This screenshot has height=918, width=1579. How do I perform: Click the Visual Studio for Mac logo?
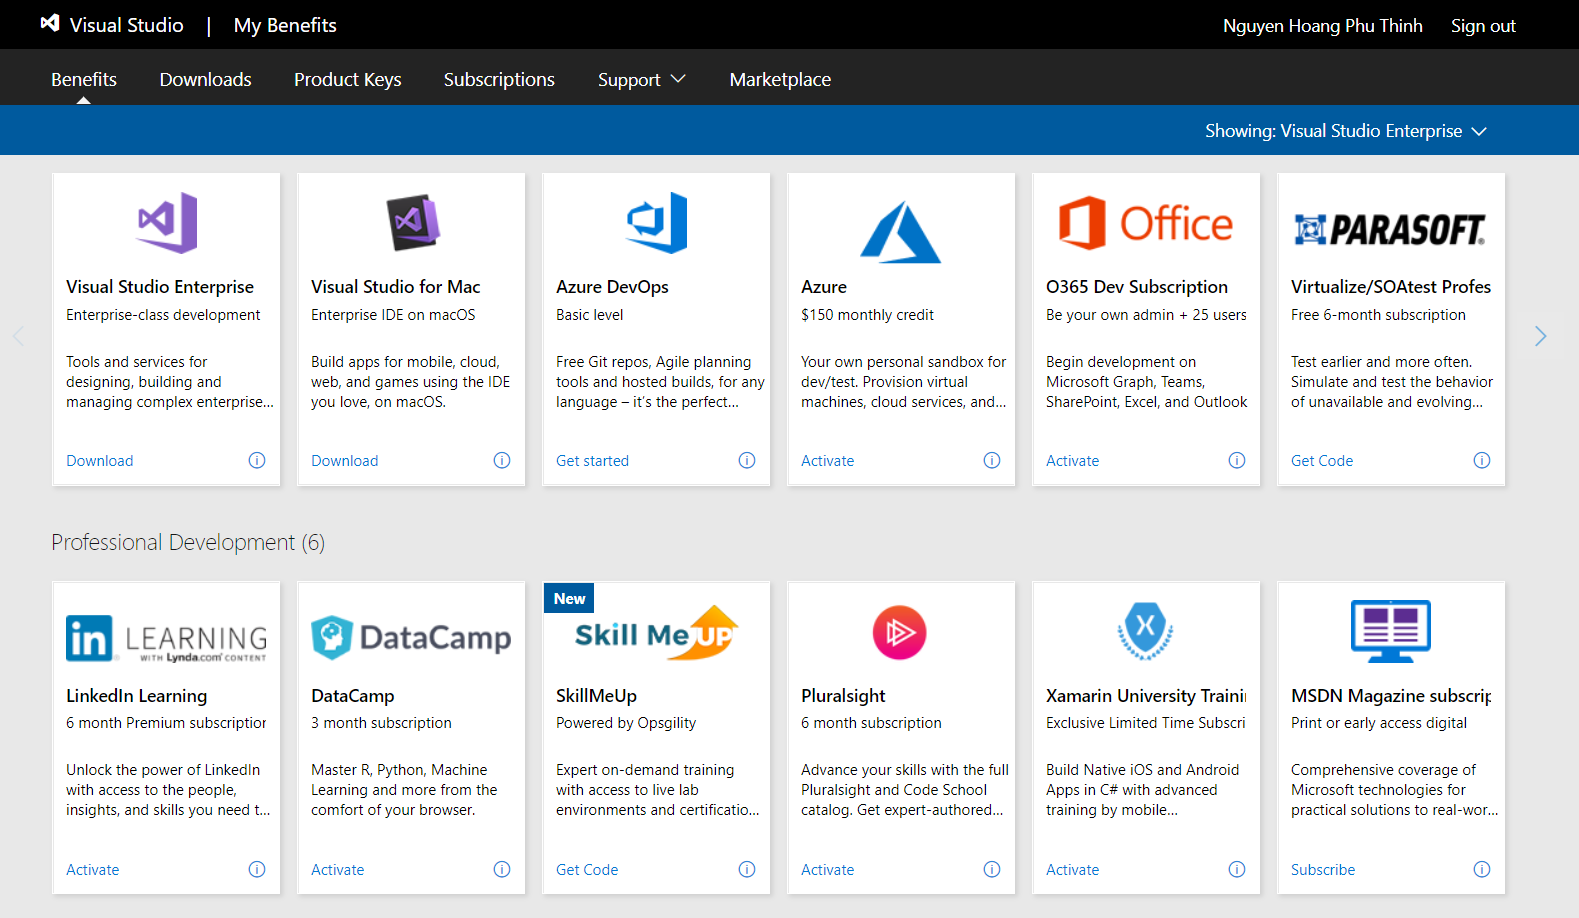click(x=413, y=222)
